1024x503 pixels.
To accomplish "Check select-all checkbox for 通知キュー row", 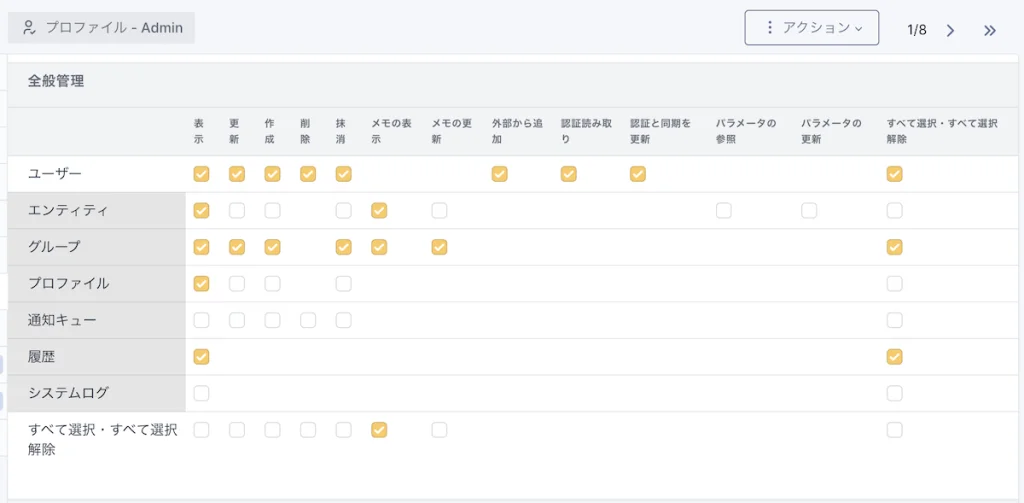I will pos(895,320).
